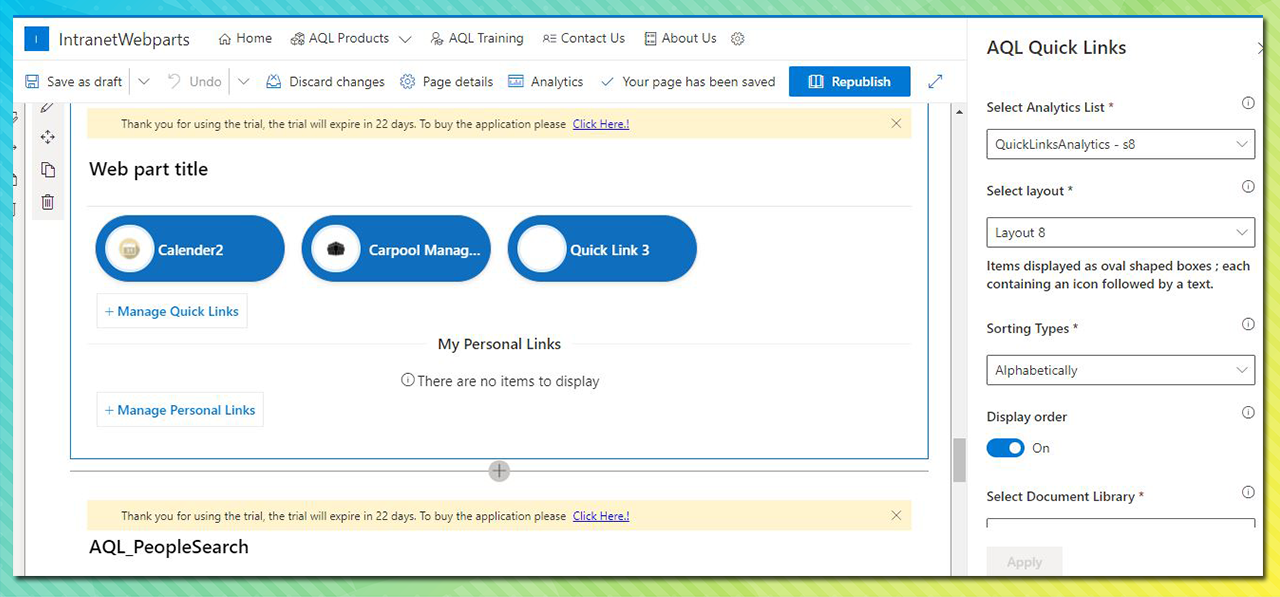Open AQL Products menu item
This screenshot has height=597, width=1280.
(340, 38)
